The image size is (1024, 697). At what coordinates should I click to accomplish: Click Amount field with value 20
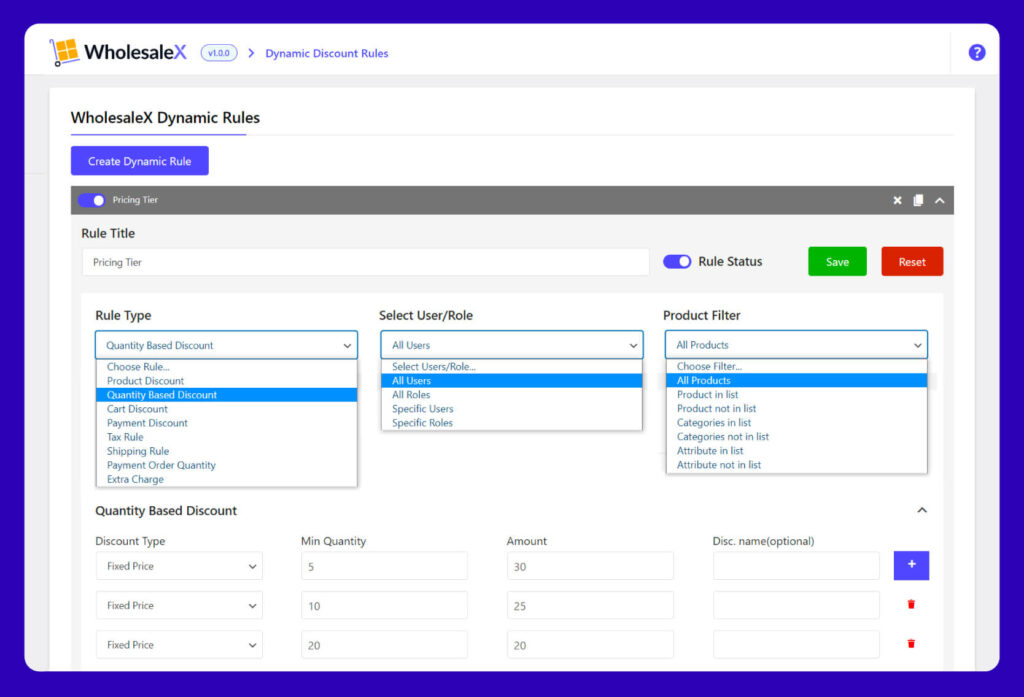click(x=590, y=644)
